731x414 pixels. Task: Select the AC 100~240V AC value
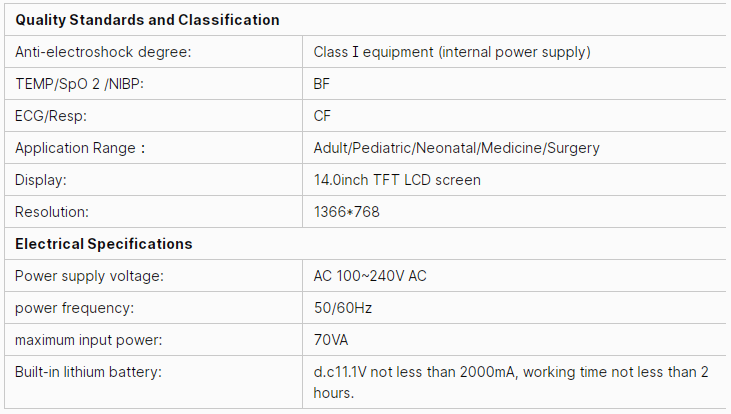click(x=370, y=276)
